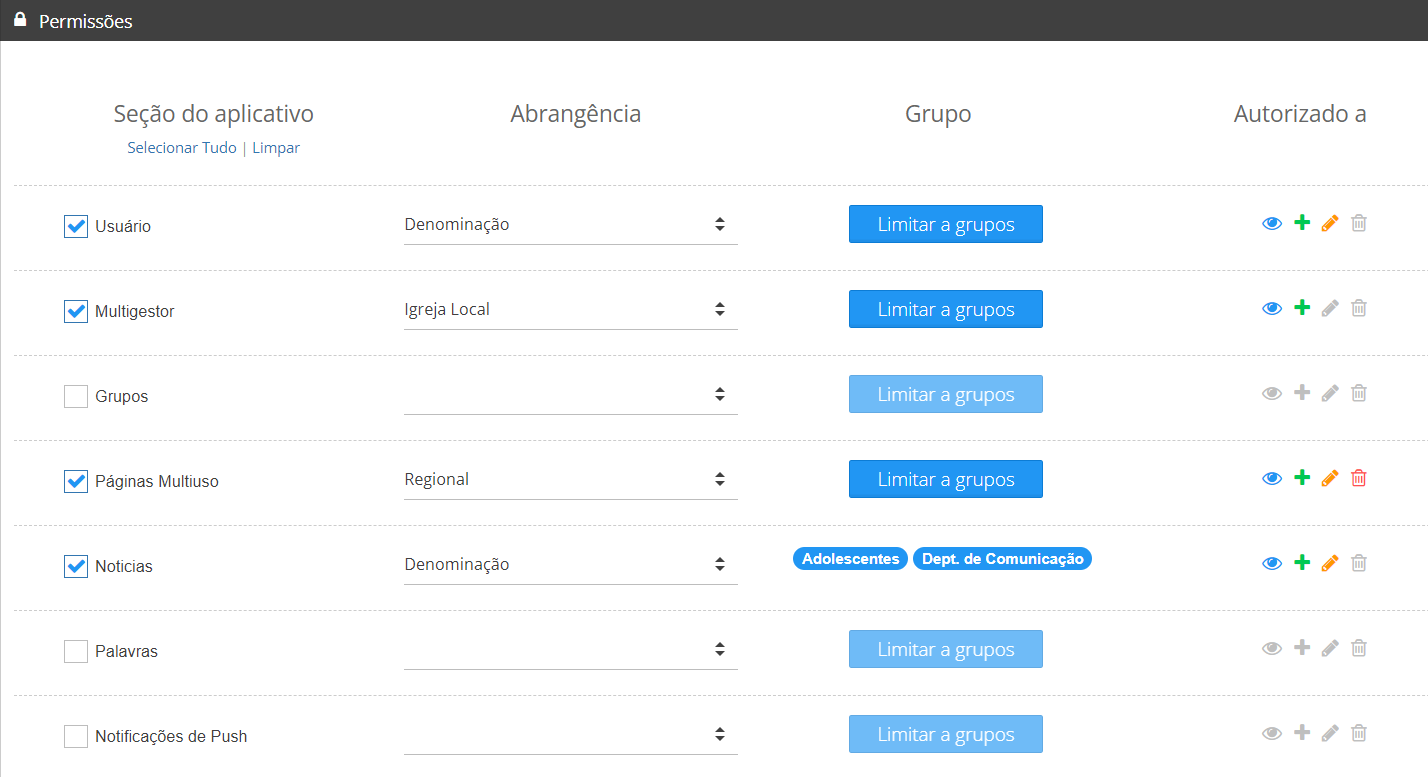Screen dimensions: 1428x777
Task: Toggle add plus icon for Páginas Multiuso
Action: click(1301, 478)
